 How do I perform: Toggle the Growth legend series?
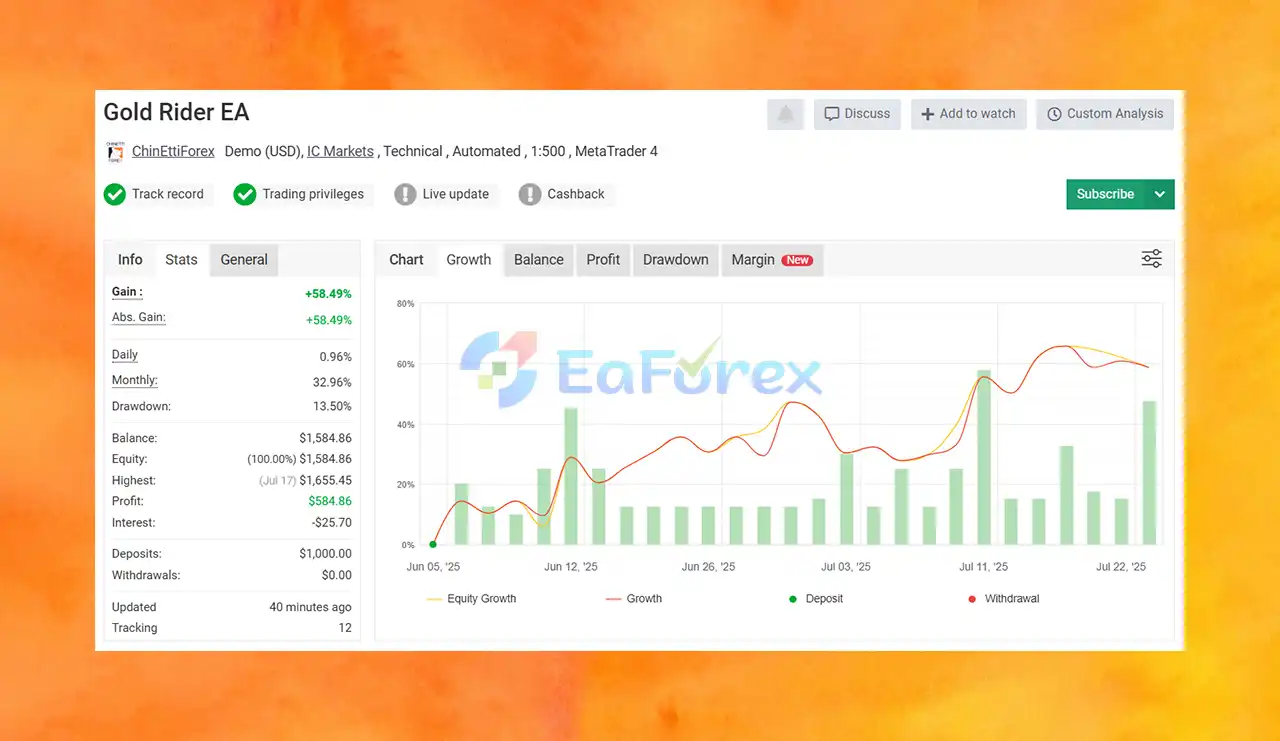[x=634, y=599]
